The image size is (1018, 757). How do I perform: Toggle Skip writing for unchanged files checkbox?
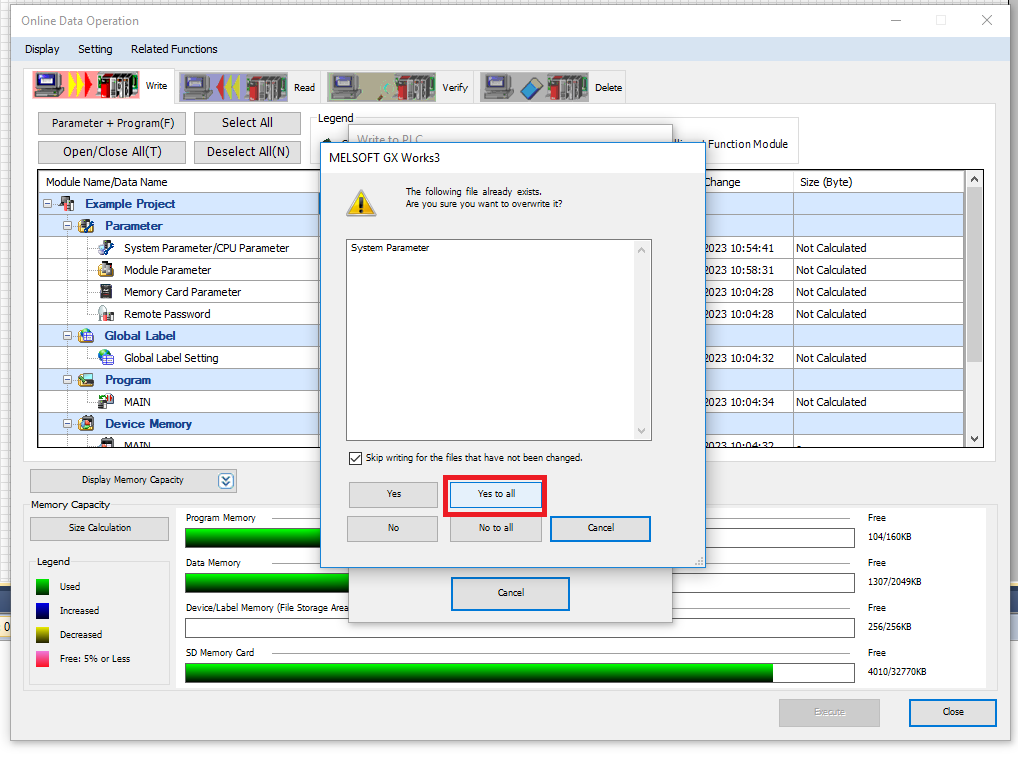click(355, 458)
